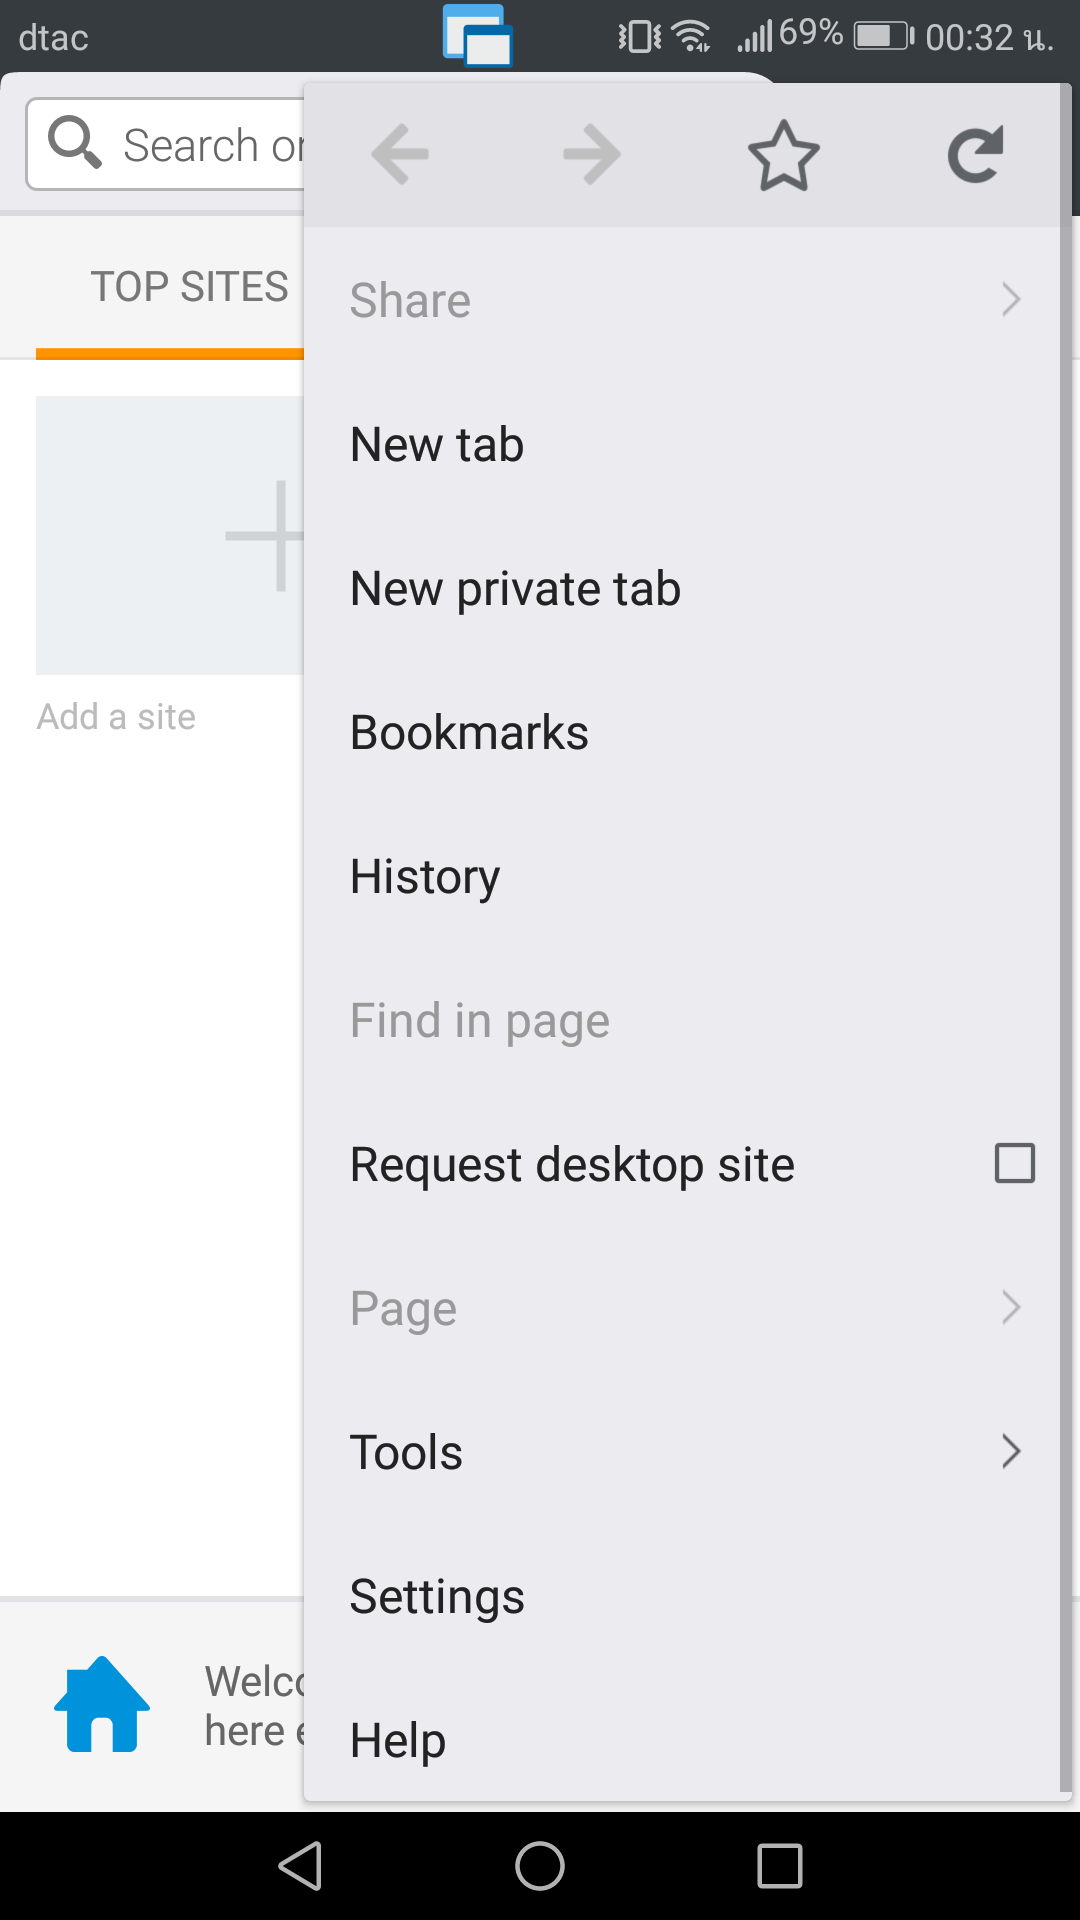Tap the search magnifier icon
1080x1920 pixels.
[x=75, y=143]
